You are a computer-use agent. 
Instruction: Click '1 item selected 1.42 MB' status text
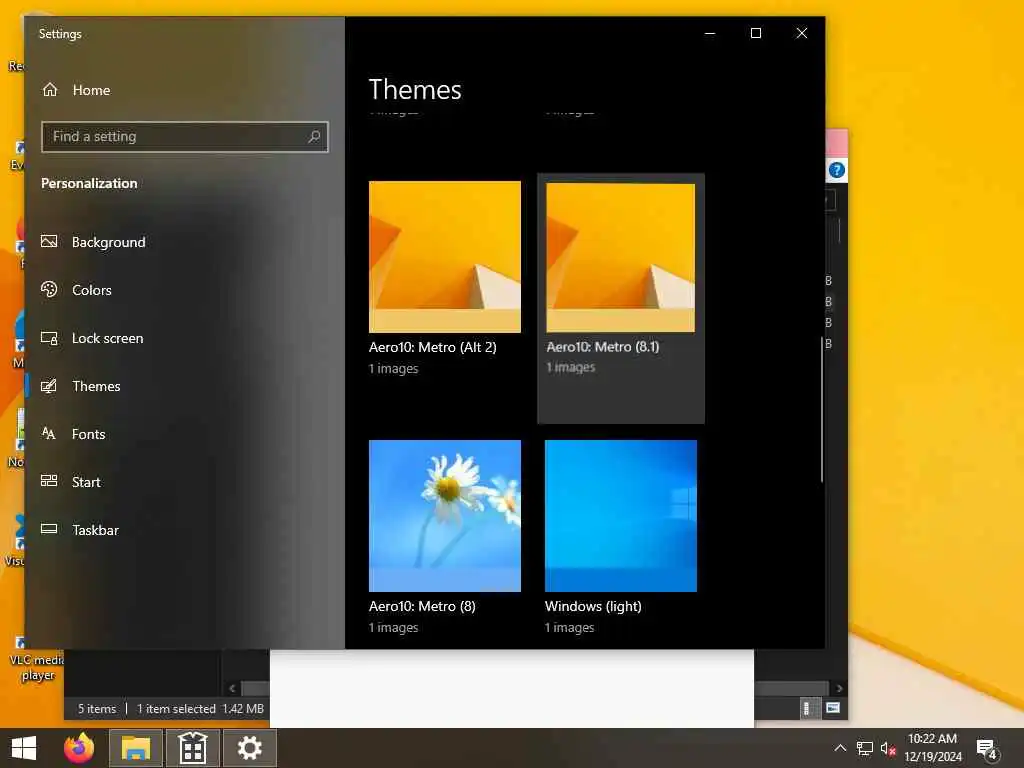click(x=200, y=709)
